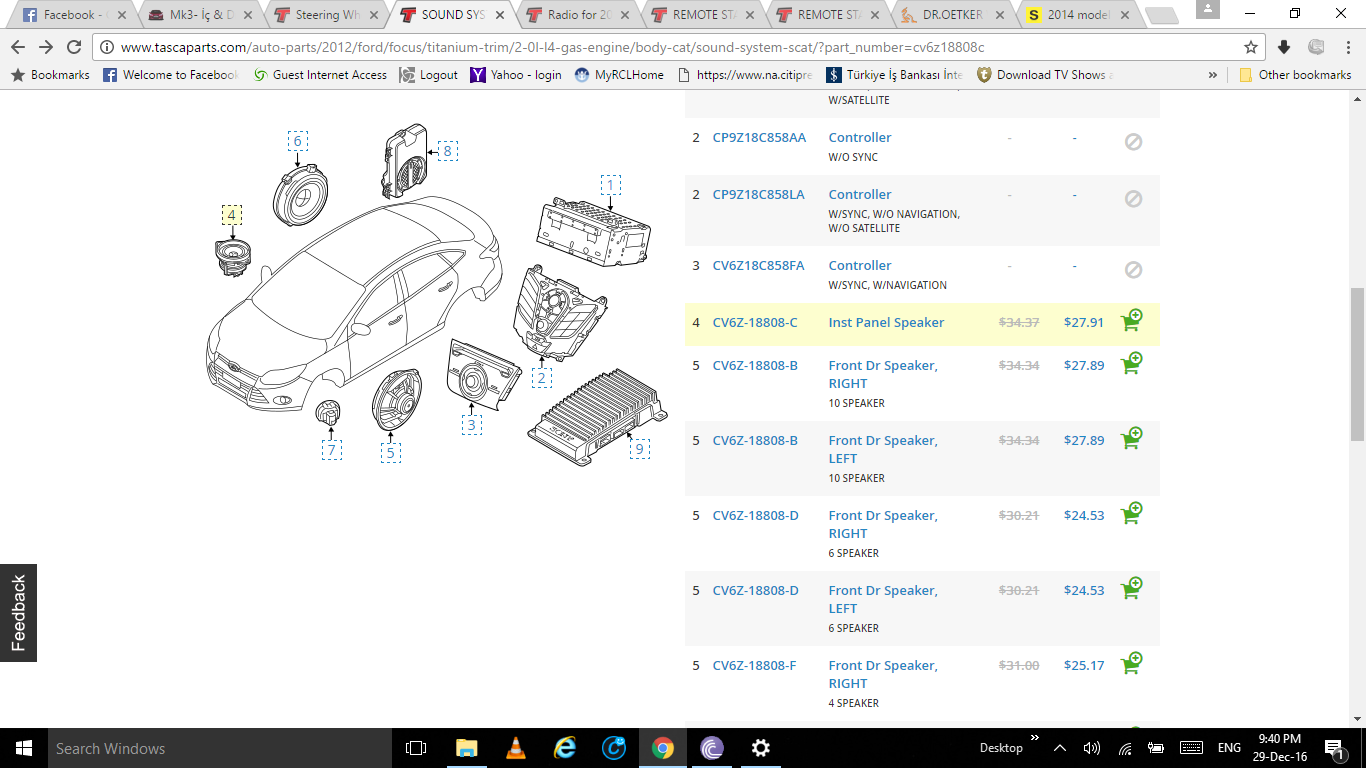Image resolution: width=1366 pixels, height=768 pixels.
Task: Open the Windows Start menu
Action: pos(24,748)
